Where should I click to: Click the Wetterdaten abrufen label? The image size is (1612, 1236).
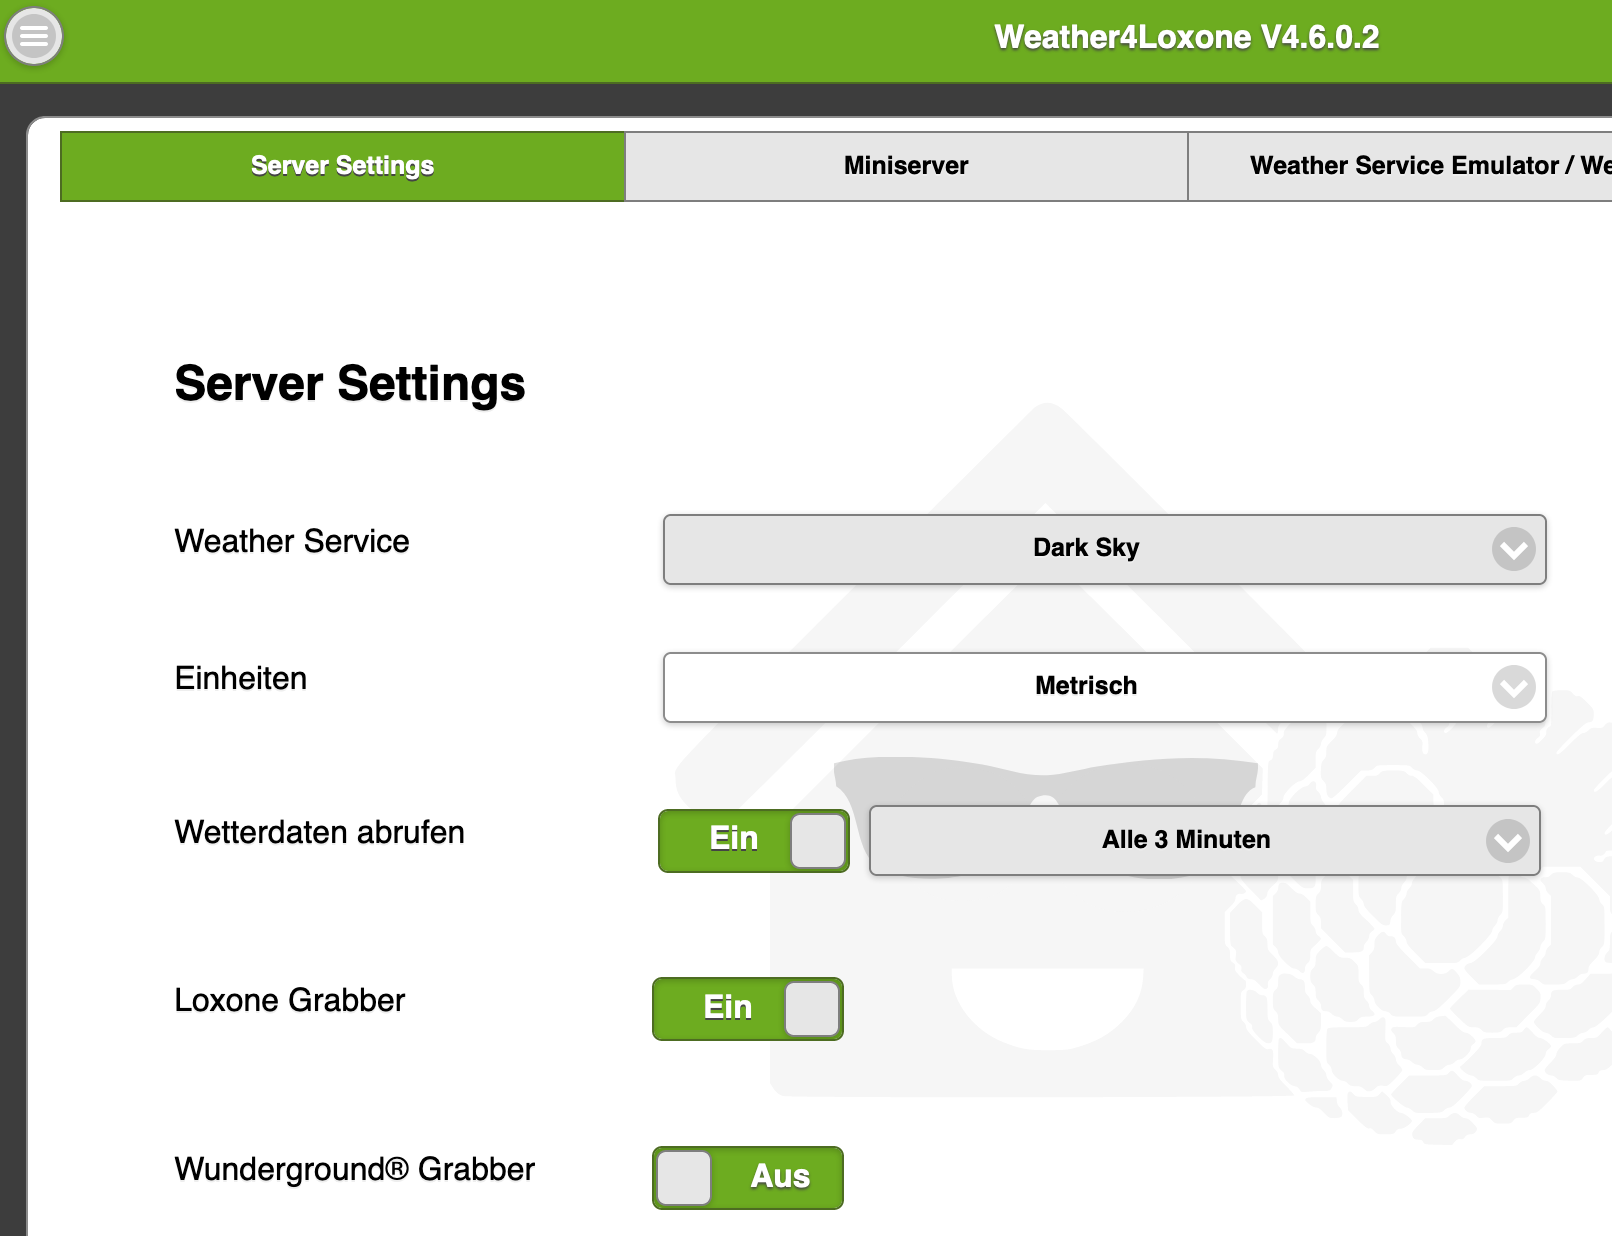pyautogui.click(x=320, y=832)
